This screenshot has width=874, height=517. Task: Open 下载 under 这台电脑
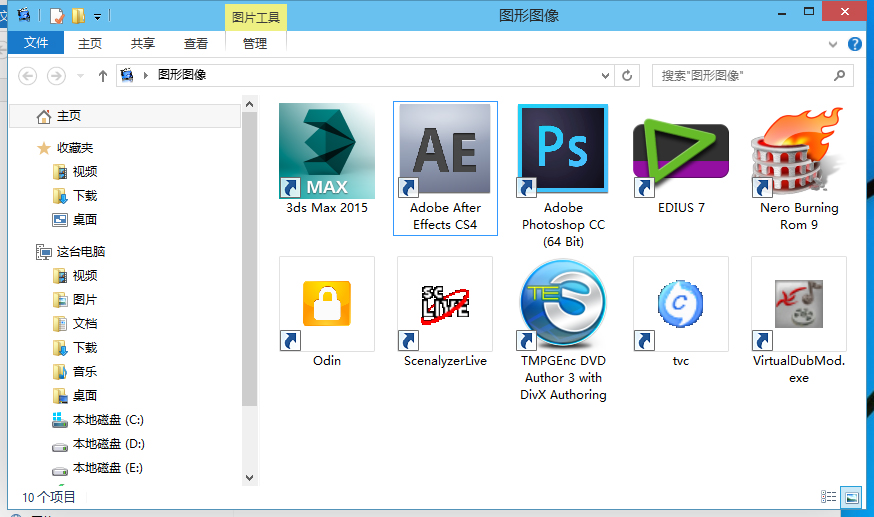click(x=75, y=348)
